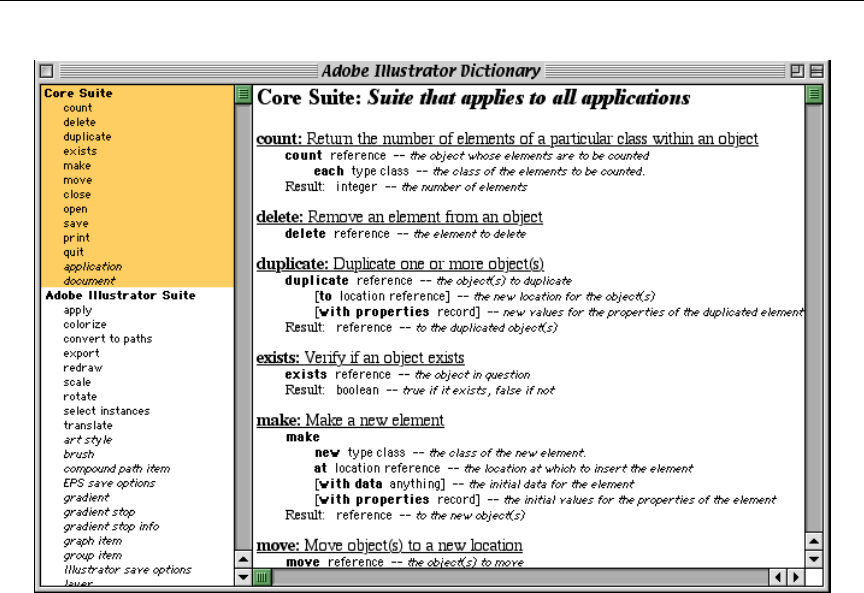Screen dimensions: 864x593
Task: Select 'duplicate' in Core Suite list
Action: (x=87, y=137)
